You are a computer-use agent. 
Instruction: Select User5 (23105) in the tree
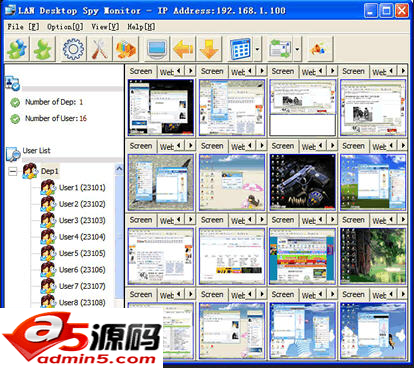click(x=82, y=253)
